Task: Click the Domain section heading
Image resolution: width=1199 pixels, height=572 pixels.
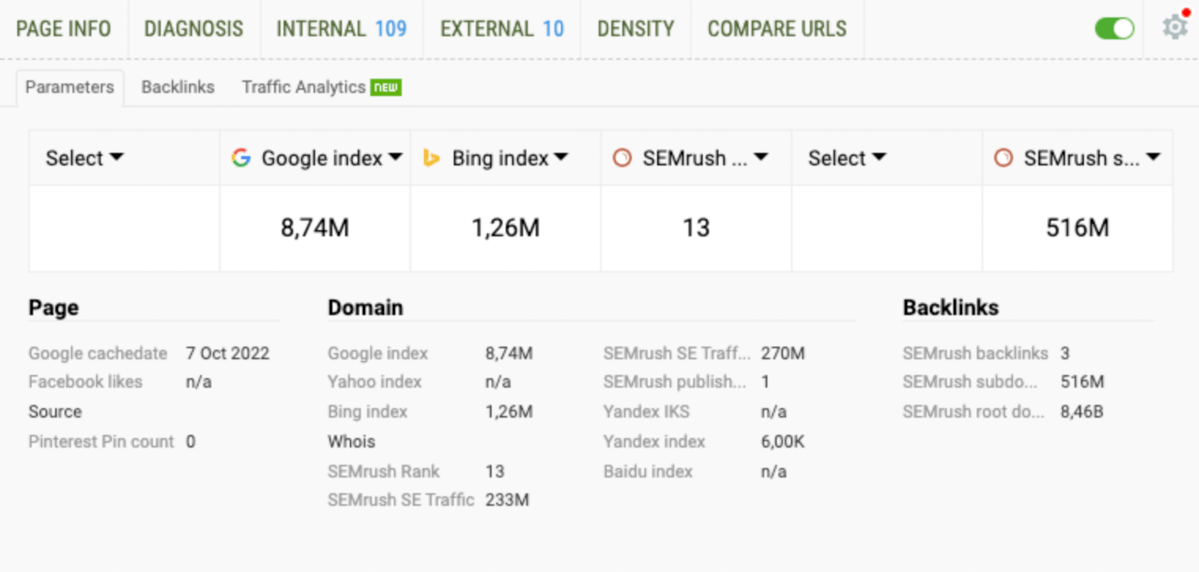Action: point(366,307)
